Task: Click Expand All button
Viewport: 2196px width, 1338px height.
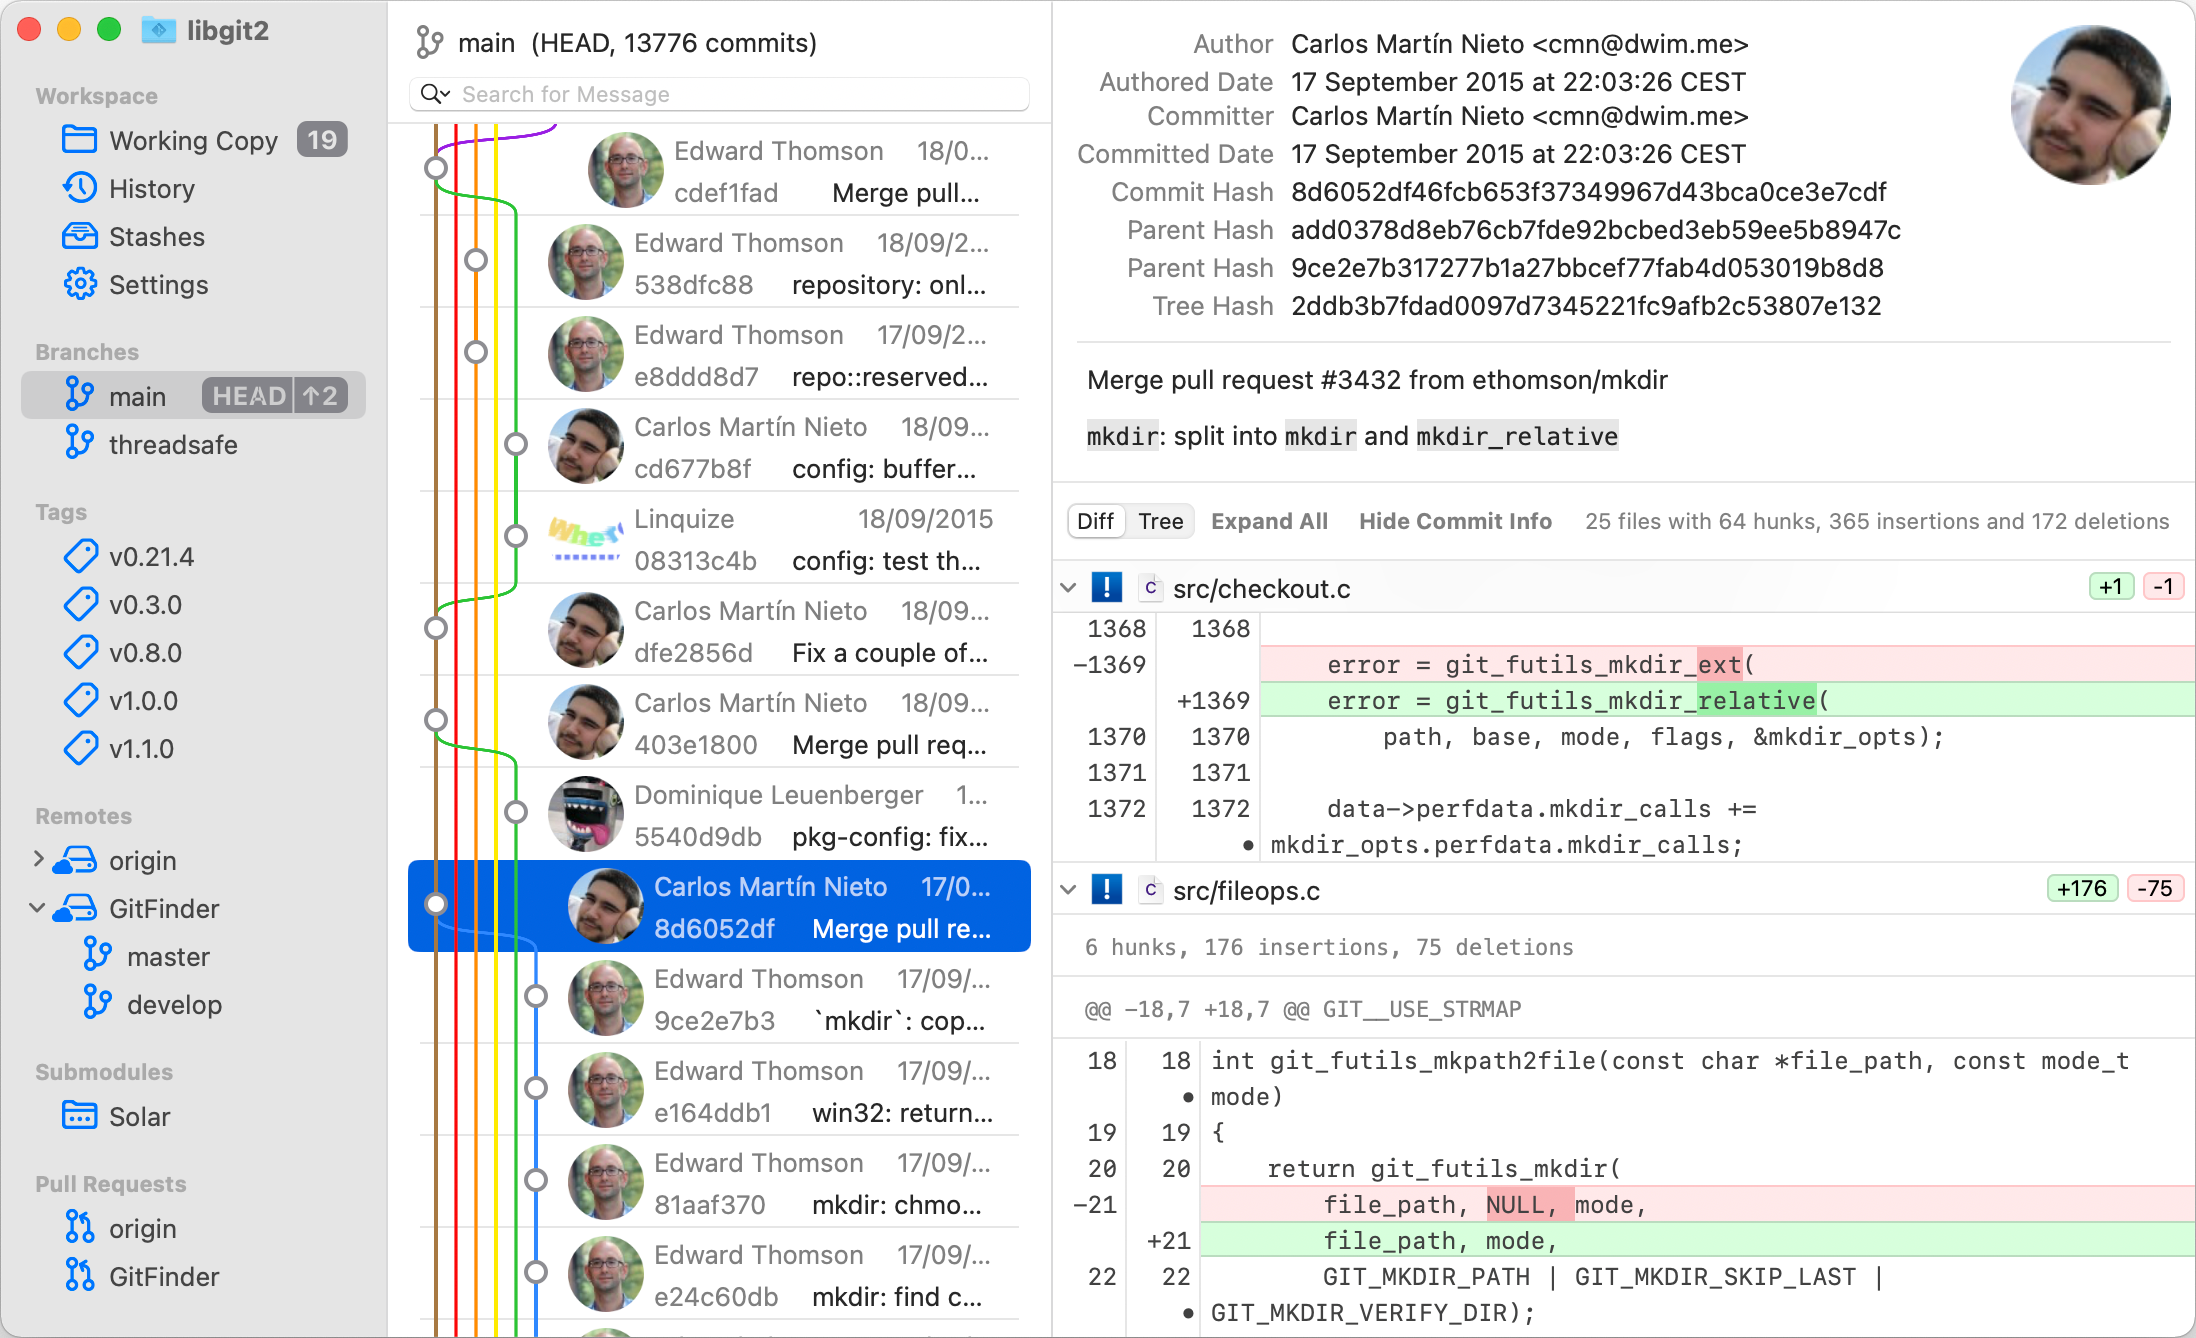Action: tap(1269, 521)
